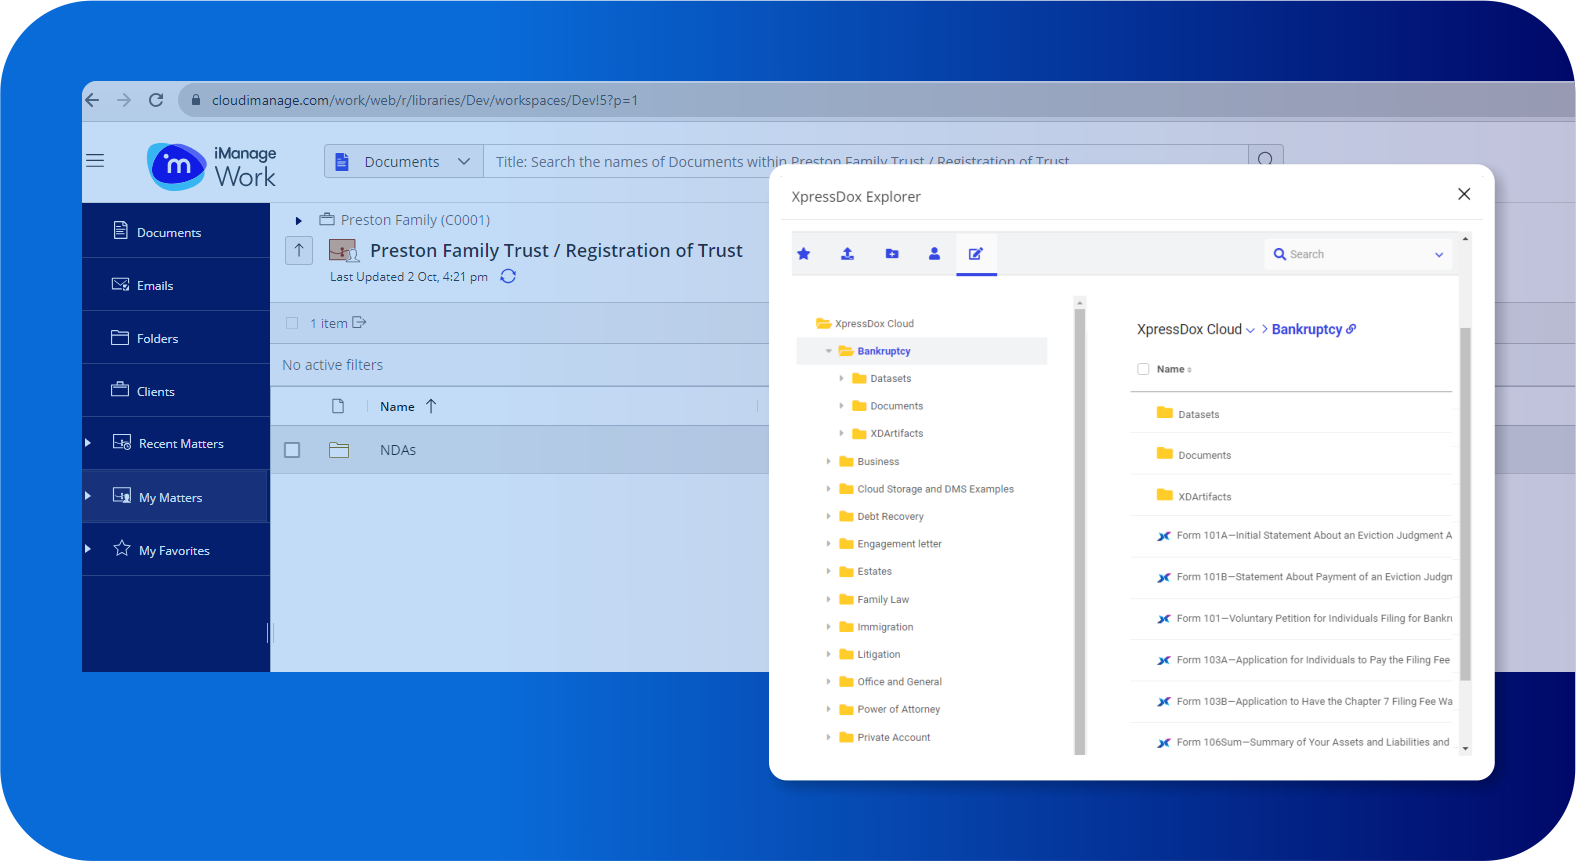
Task: Click the Preston Family Trust workspace icon
Action: [343, 250]
